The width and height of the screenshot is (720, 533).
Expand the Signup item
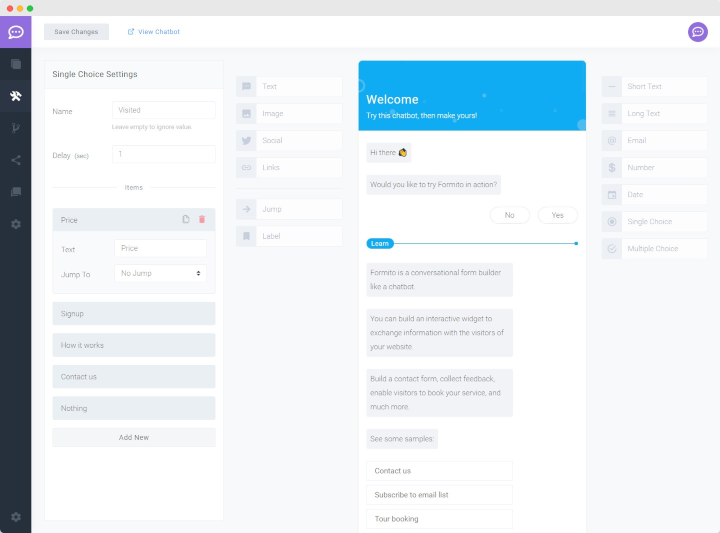[x=134, y=314]
